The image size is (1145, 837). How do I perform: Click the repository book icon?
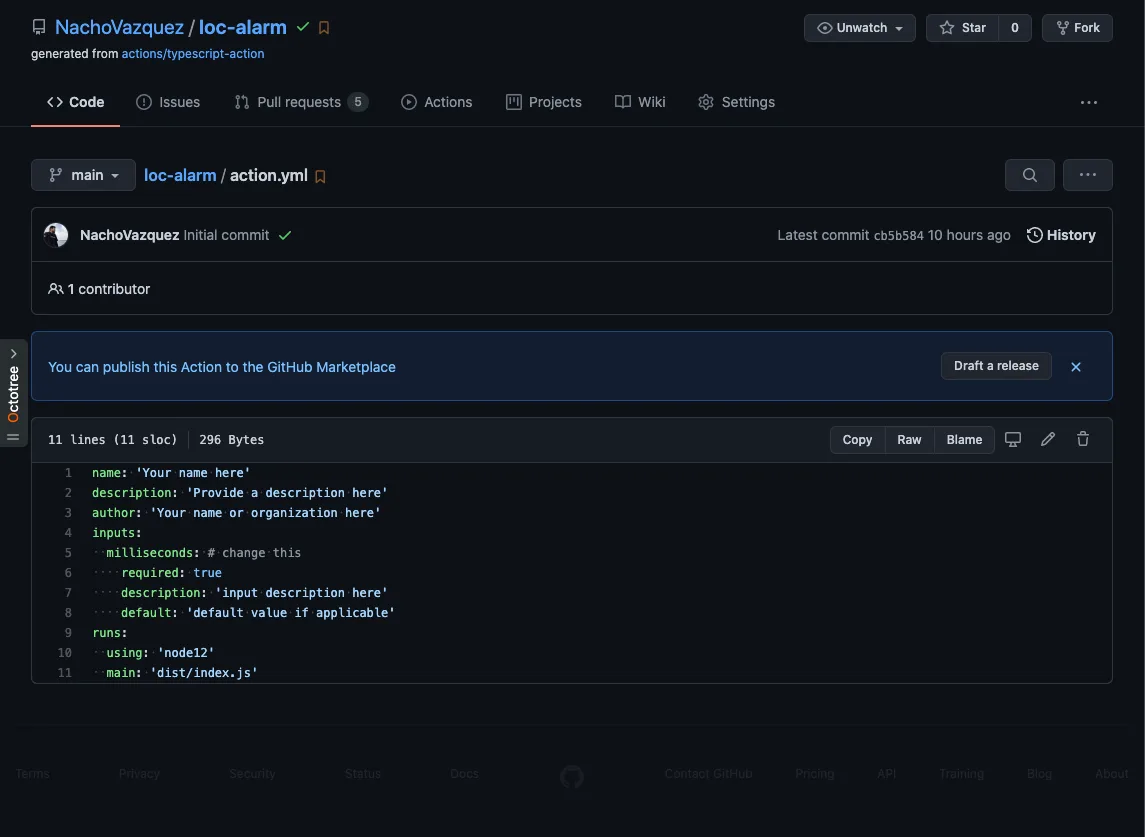38,26
